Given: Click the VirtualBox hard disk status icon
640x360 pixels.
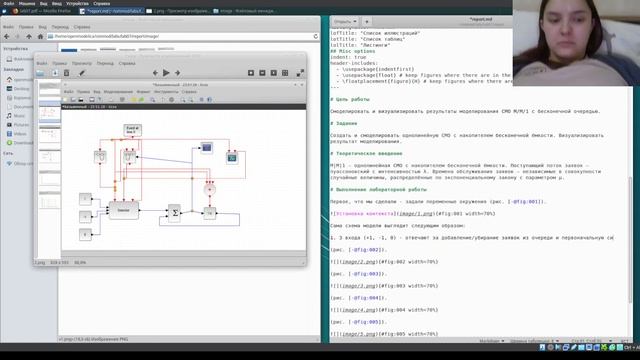Looking at the screenshot, I should (542, 347).
